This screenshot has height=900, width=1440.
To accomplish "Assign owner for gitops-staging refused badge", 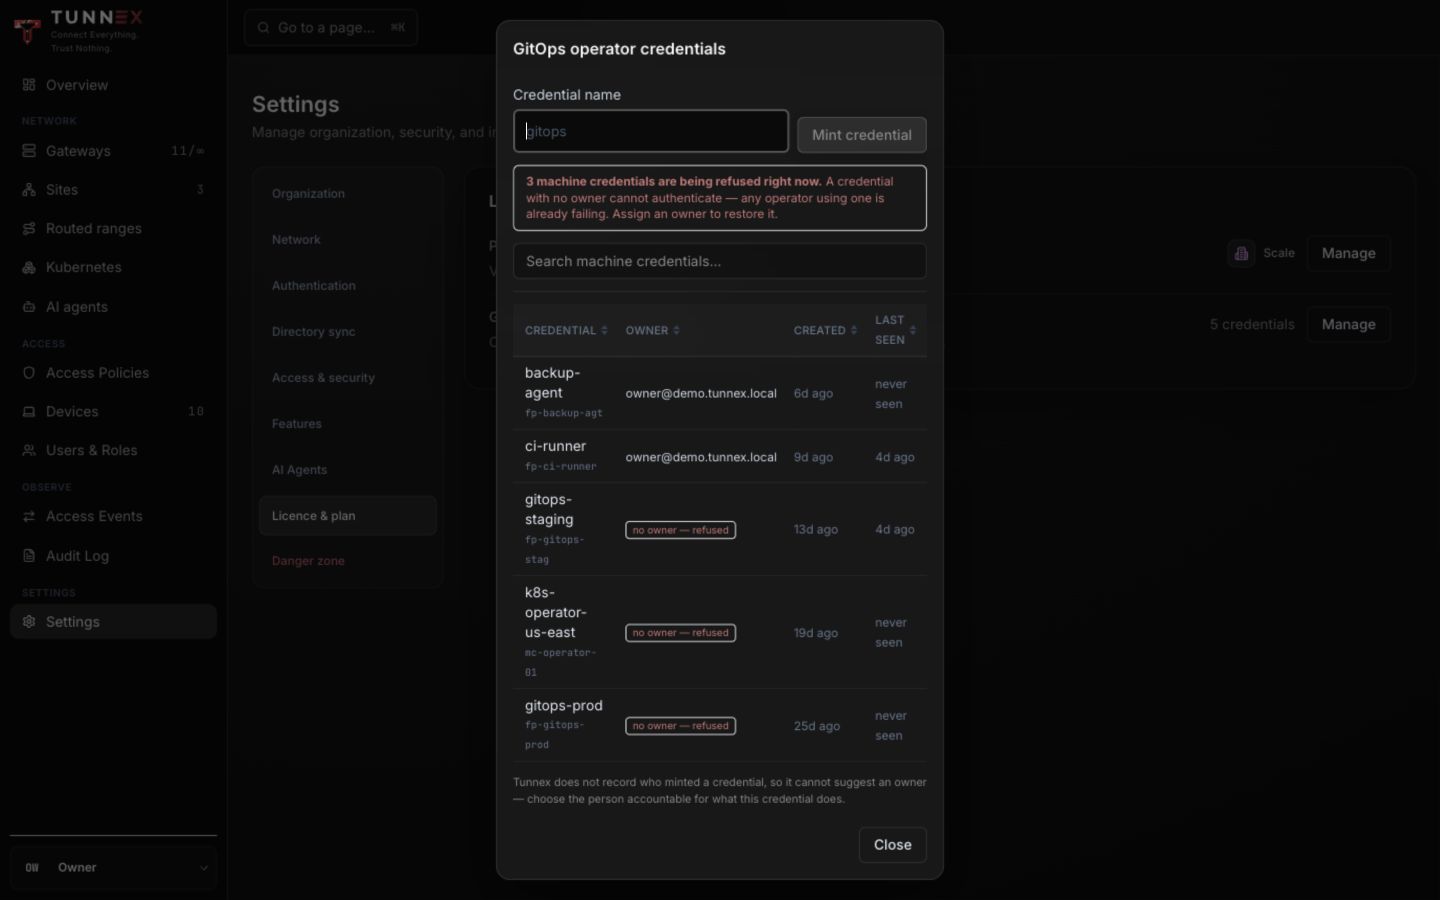I will tap(680, 530).
